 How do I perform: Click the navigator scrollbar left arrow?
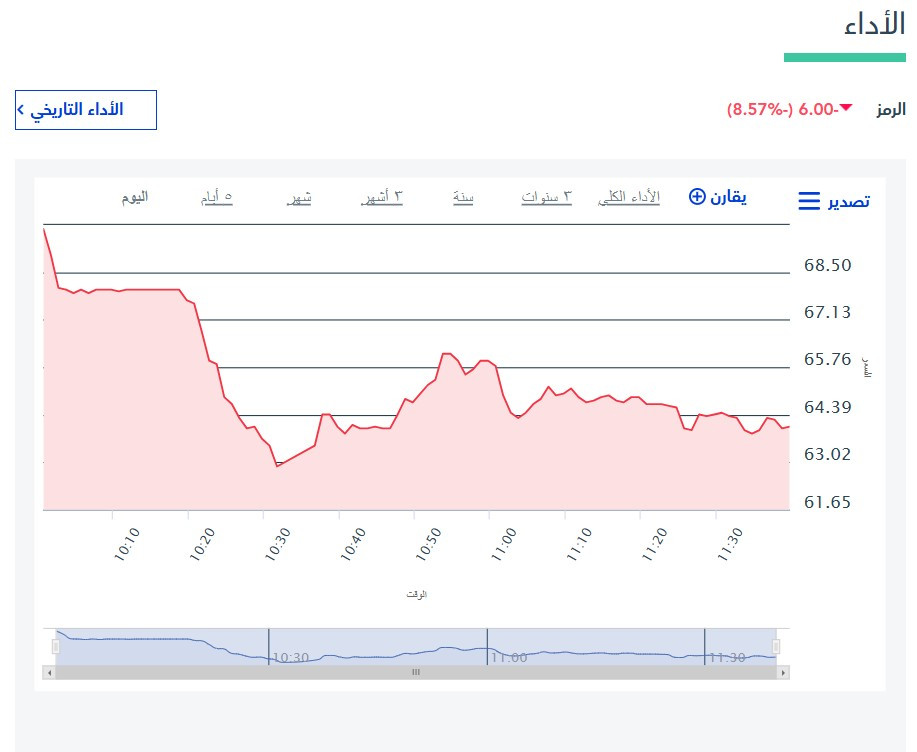pos(50,672)
